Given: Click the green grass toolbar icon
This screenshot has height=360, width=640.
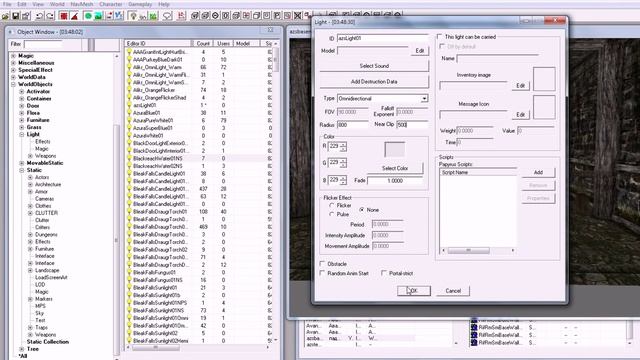Looking at the screenshot, I should pos(153,16).
